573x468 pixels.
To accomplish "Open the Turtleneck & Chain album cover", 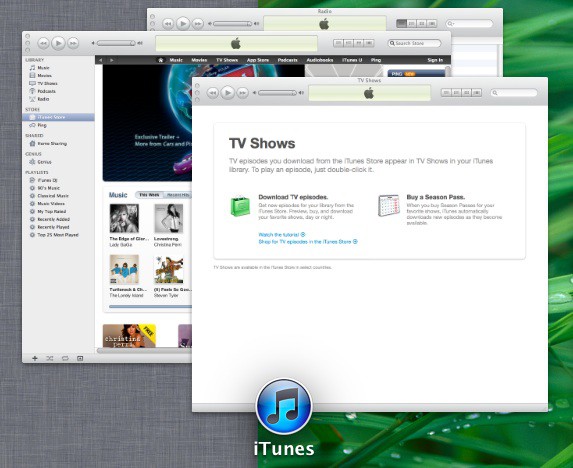I will tap(124, 270).
